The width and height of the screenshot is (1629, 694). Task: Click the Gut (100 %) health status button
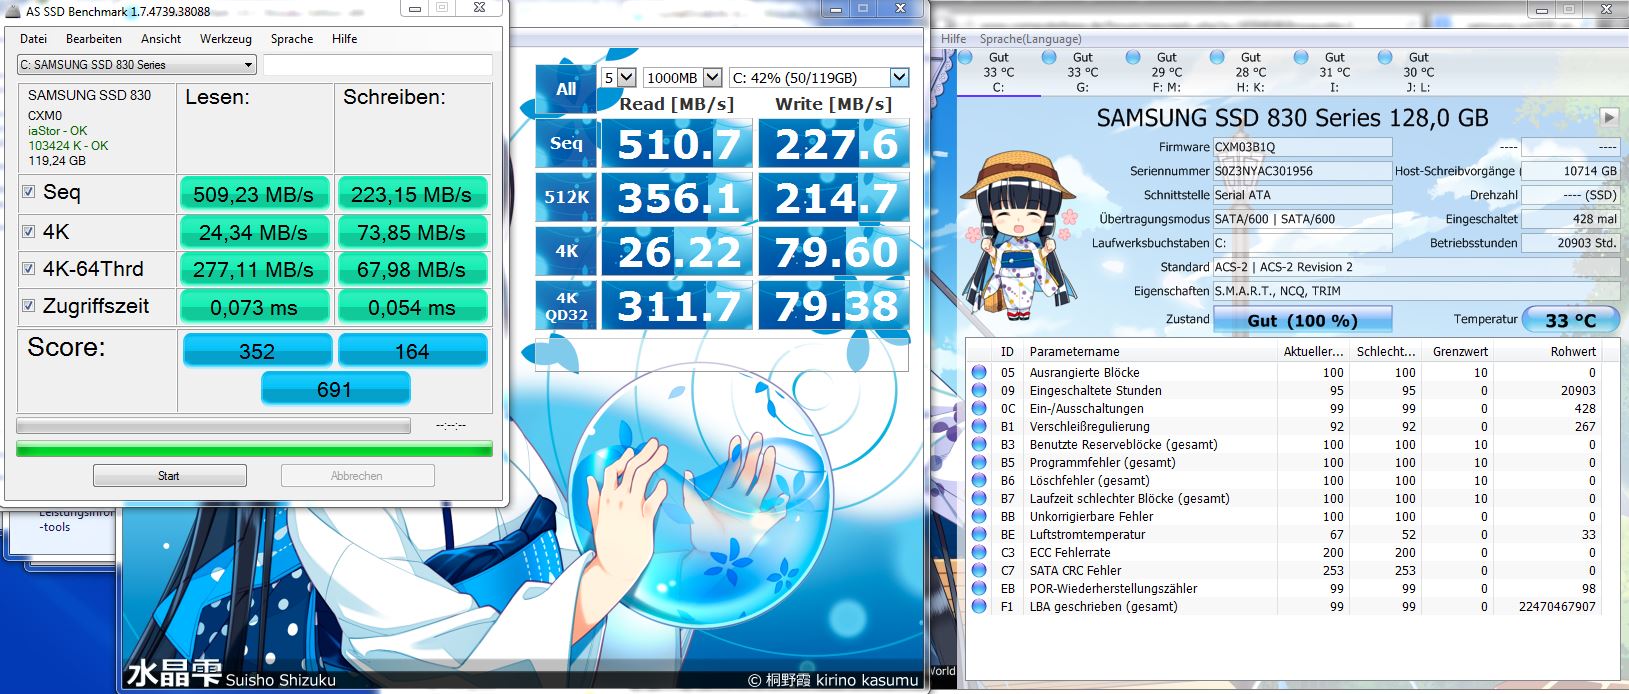(1302, 320)
